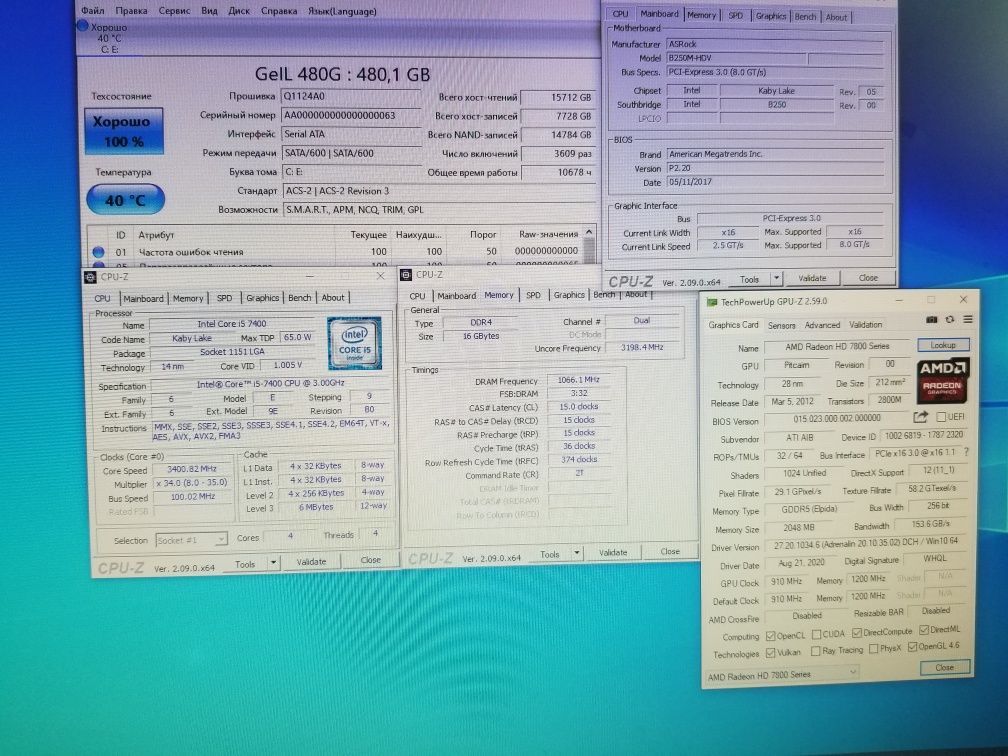Open the Сервис menu
Viewport: 1008px width, 756px height.
[174, 11]
